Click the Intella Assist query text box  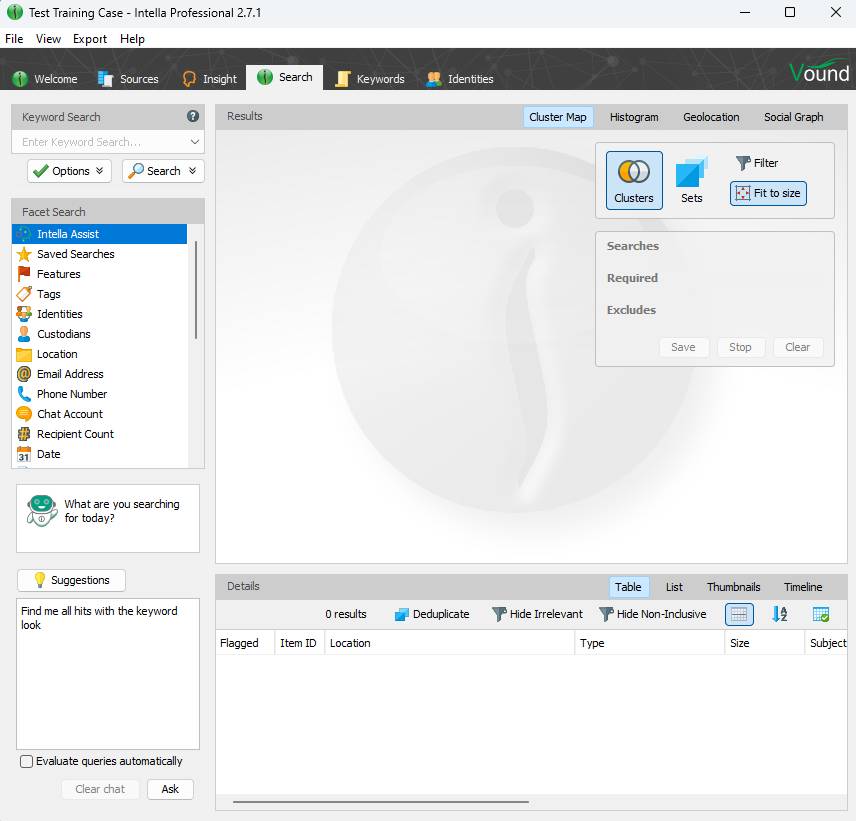click(x=108, y=674)
